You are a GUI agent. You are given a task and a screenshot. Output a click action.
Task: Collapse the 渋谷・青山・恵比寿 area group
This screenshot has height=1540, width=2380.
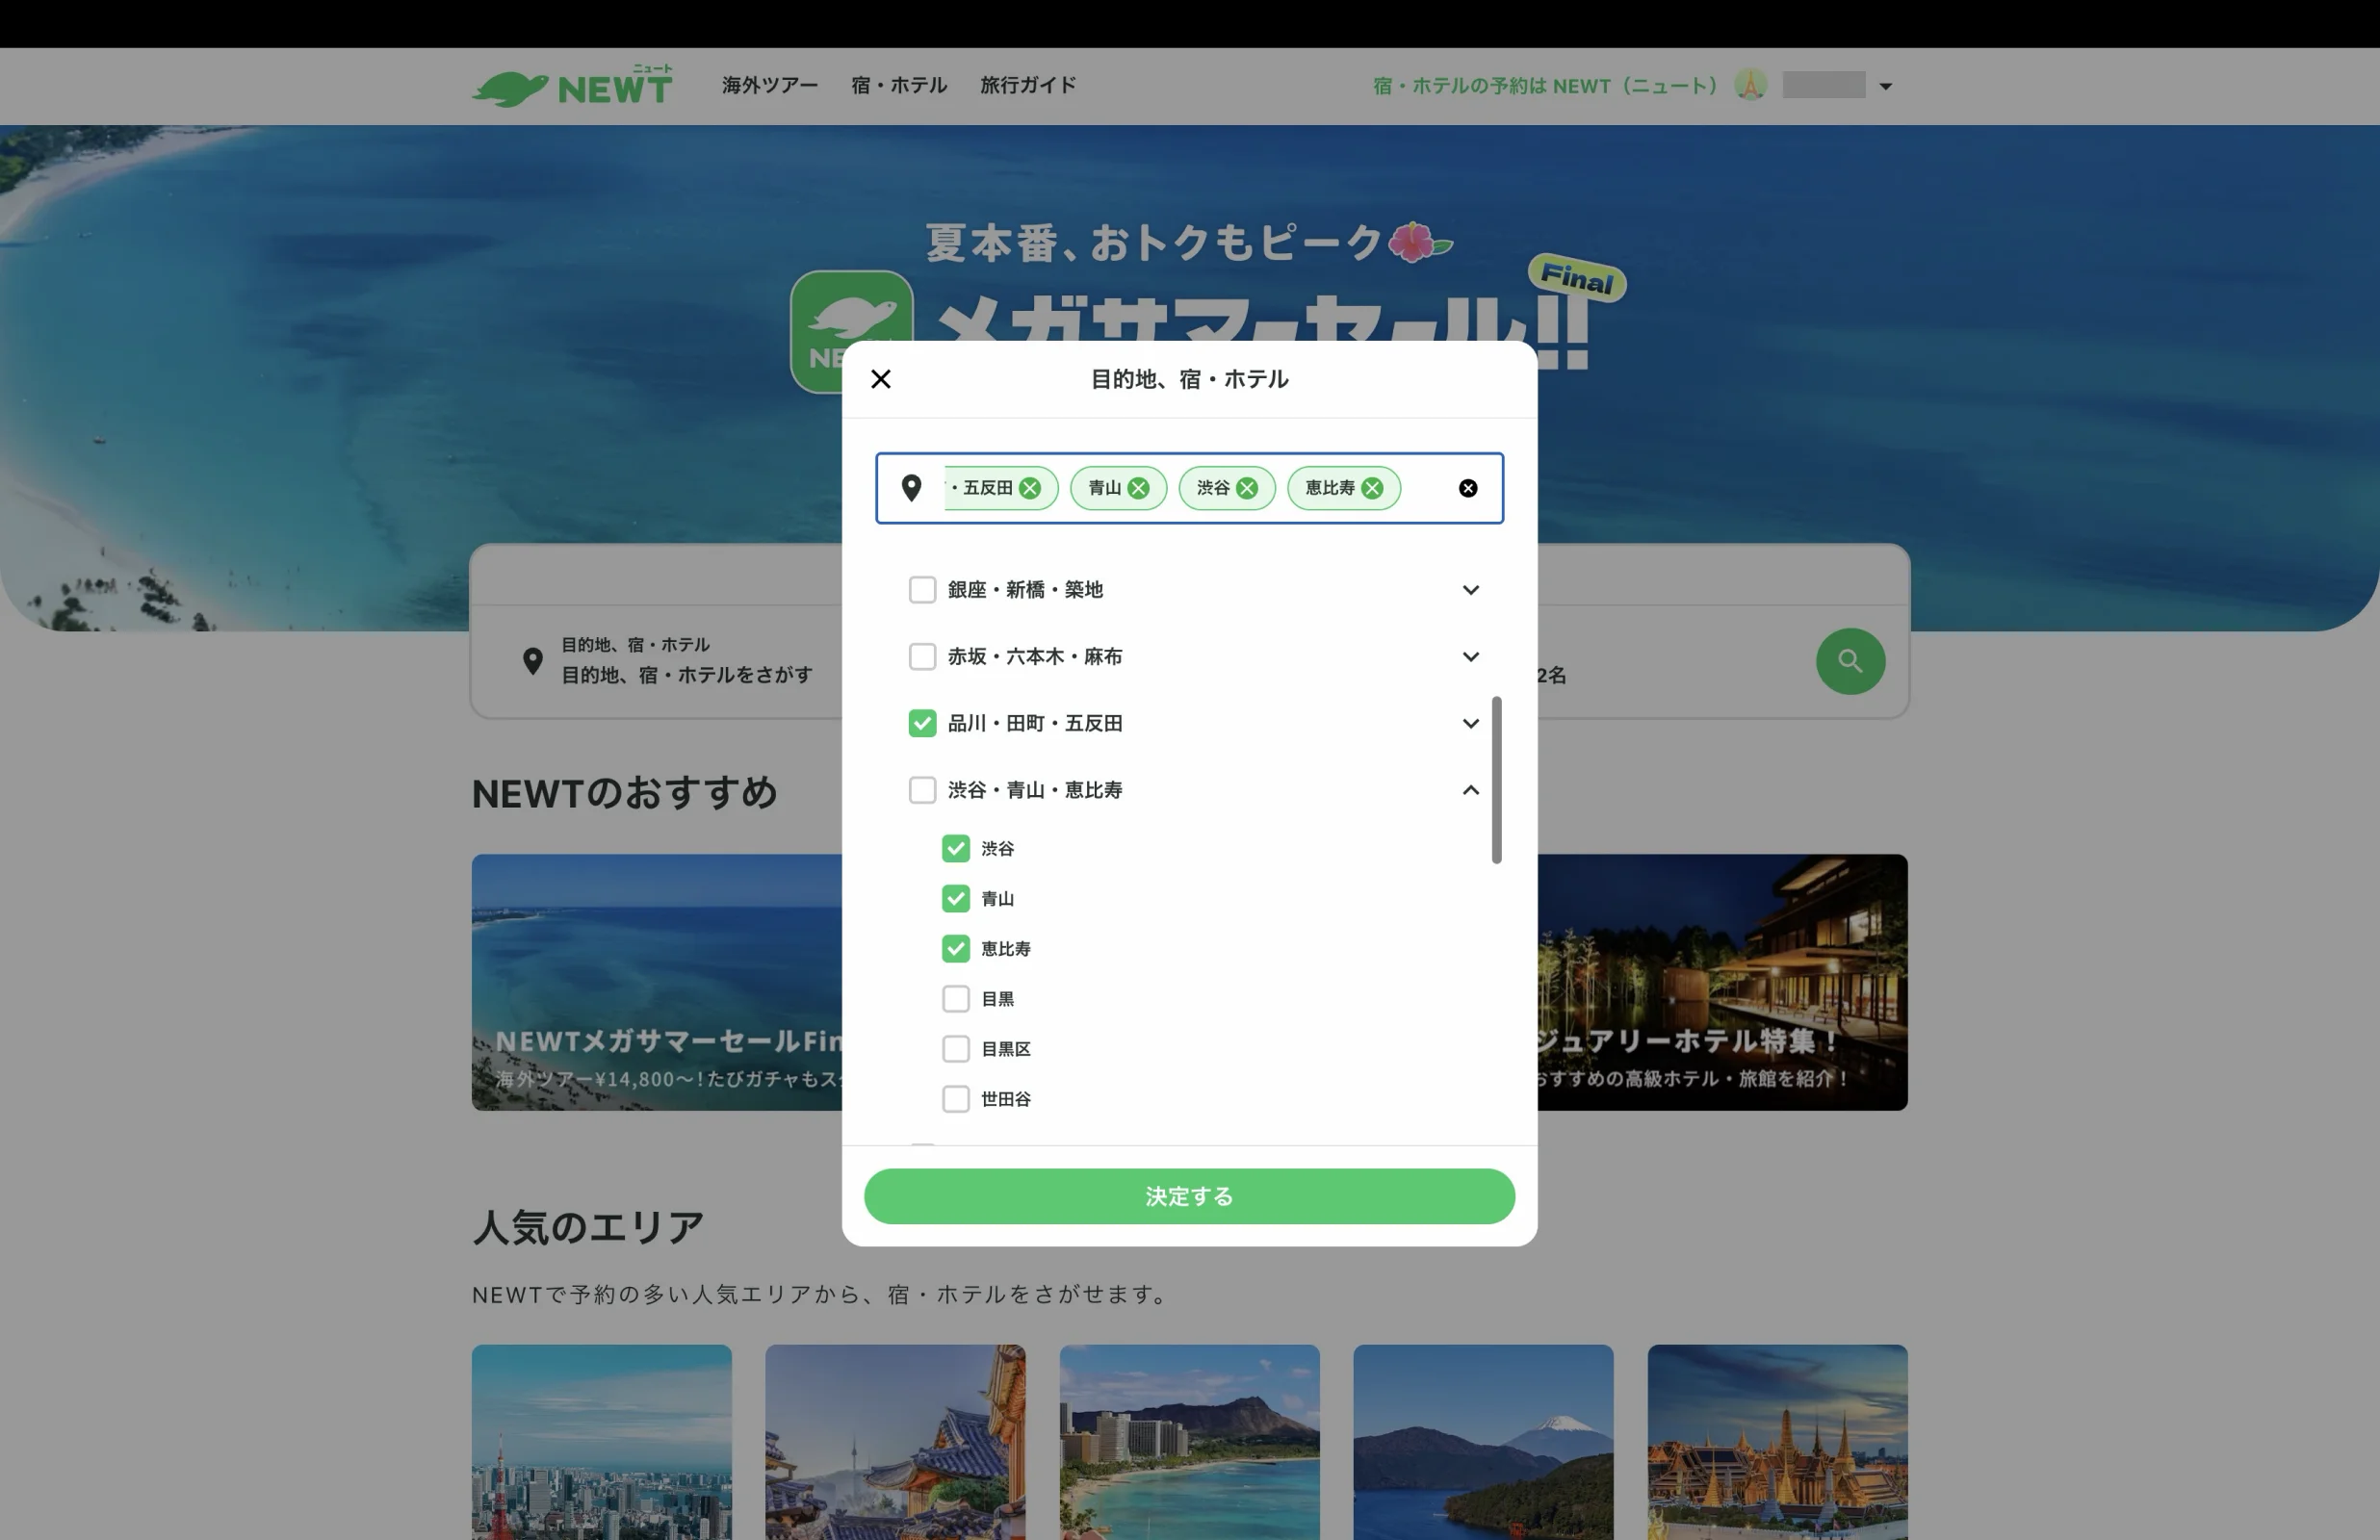point(1470,790)
